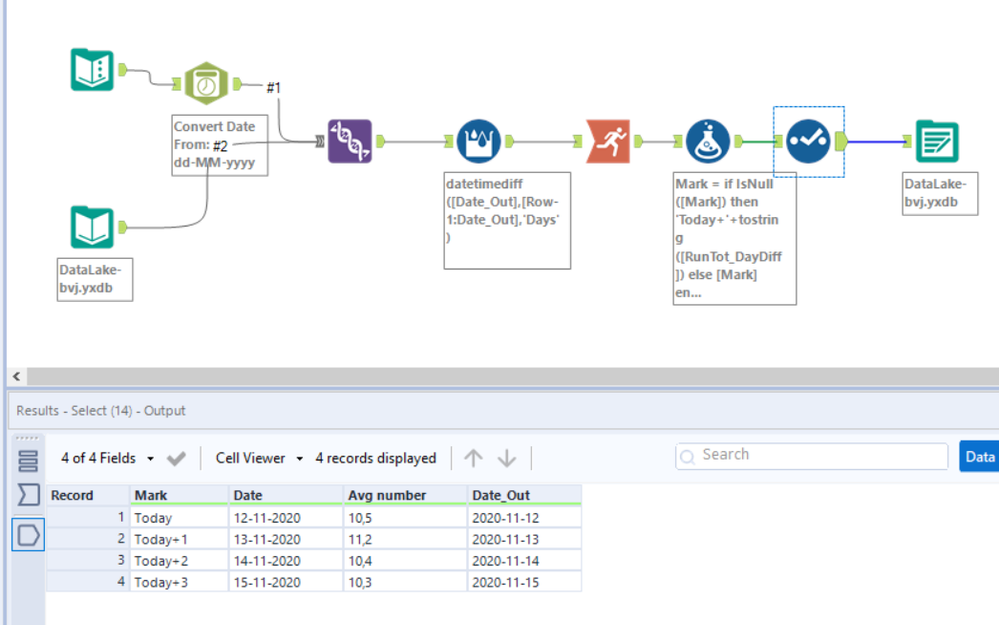Viewport: 999px width, 625px height.
Task: Open the Cell Viewer dropdown
Action: point(259,458)
